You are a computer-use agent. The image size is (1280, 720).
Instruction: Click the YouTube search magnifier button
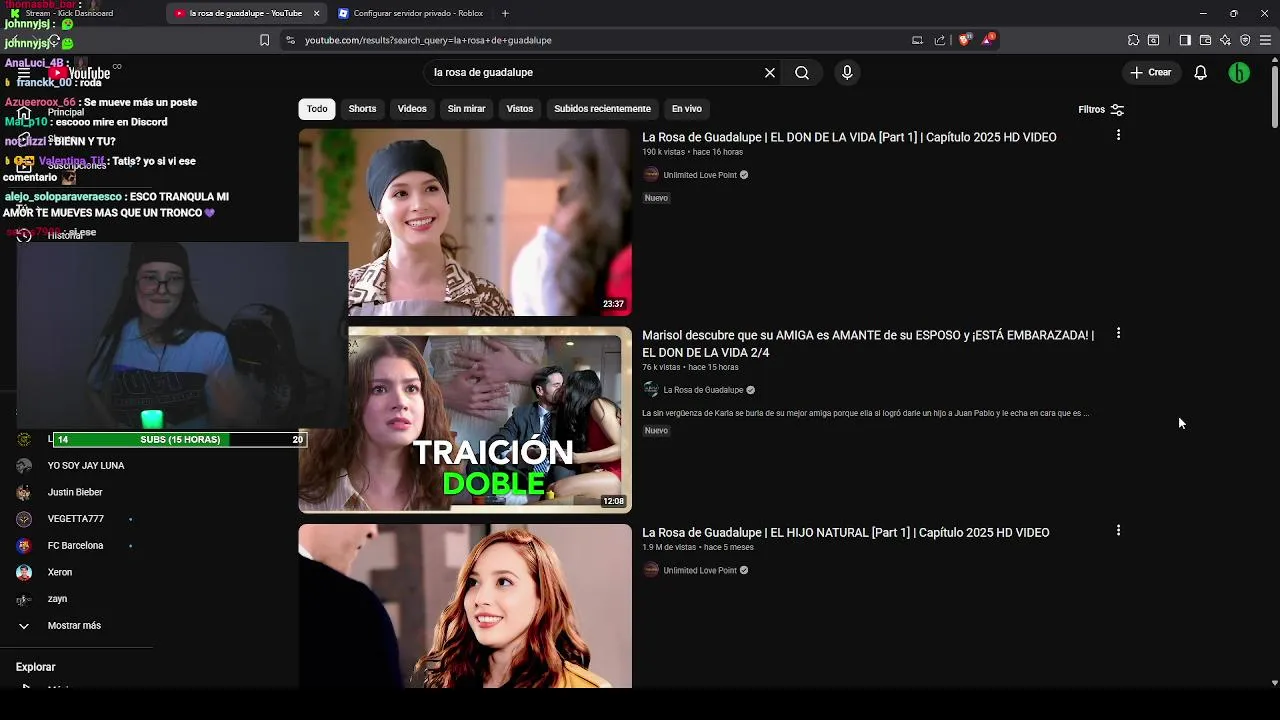click(802, 73)
